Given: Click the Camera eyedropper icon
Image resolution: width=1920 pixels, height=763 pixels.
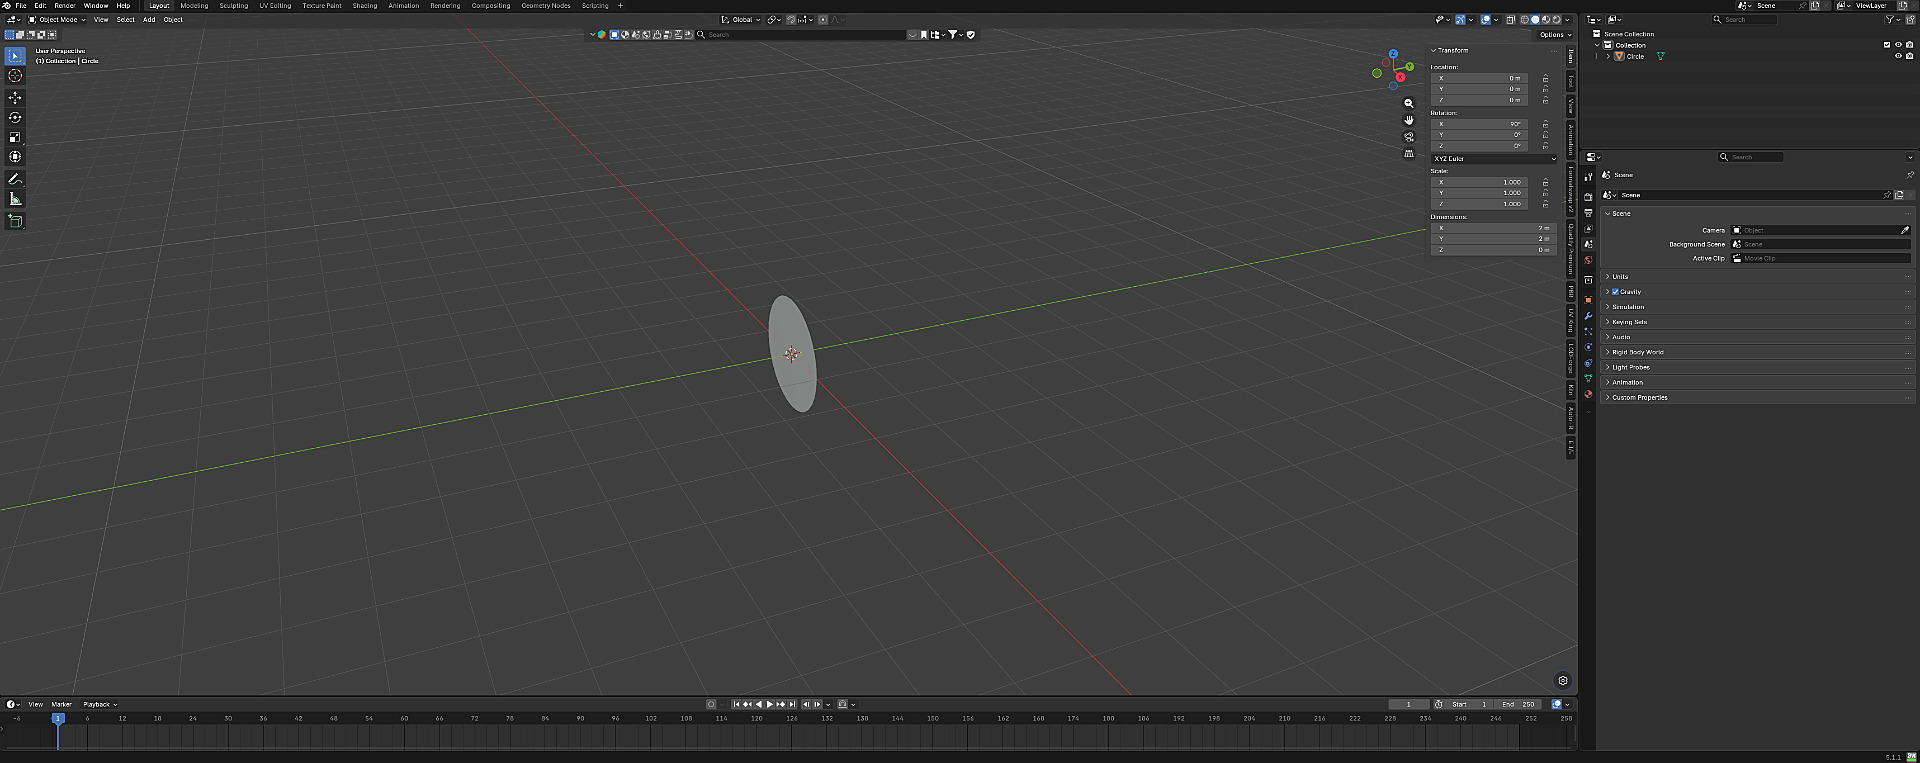Looking at the screenshot, I should pos(1905,230).
